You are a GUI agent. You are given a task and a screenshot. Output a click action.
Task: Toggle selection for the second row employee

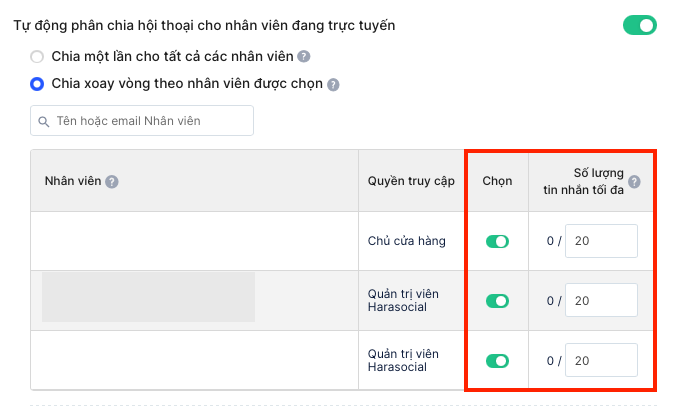(x=497, y=301)
